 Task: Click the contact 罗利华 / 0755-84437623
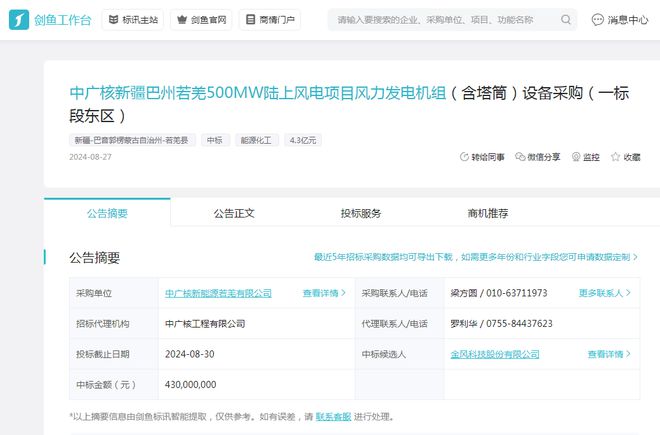coord(501,324)
